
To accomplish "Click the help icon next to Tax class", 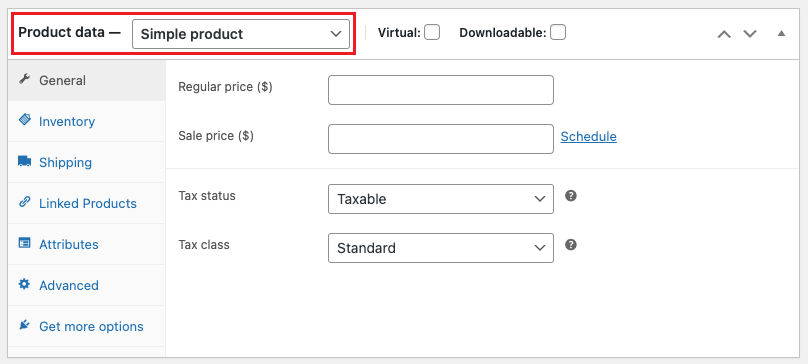I will click(570, 245).
